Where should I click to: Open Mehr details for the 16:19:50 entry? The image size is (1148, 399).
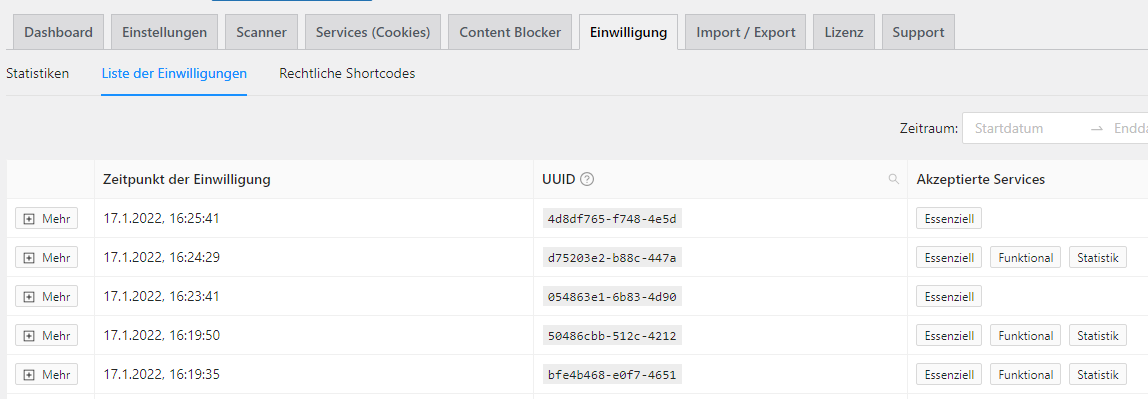47,335
